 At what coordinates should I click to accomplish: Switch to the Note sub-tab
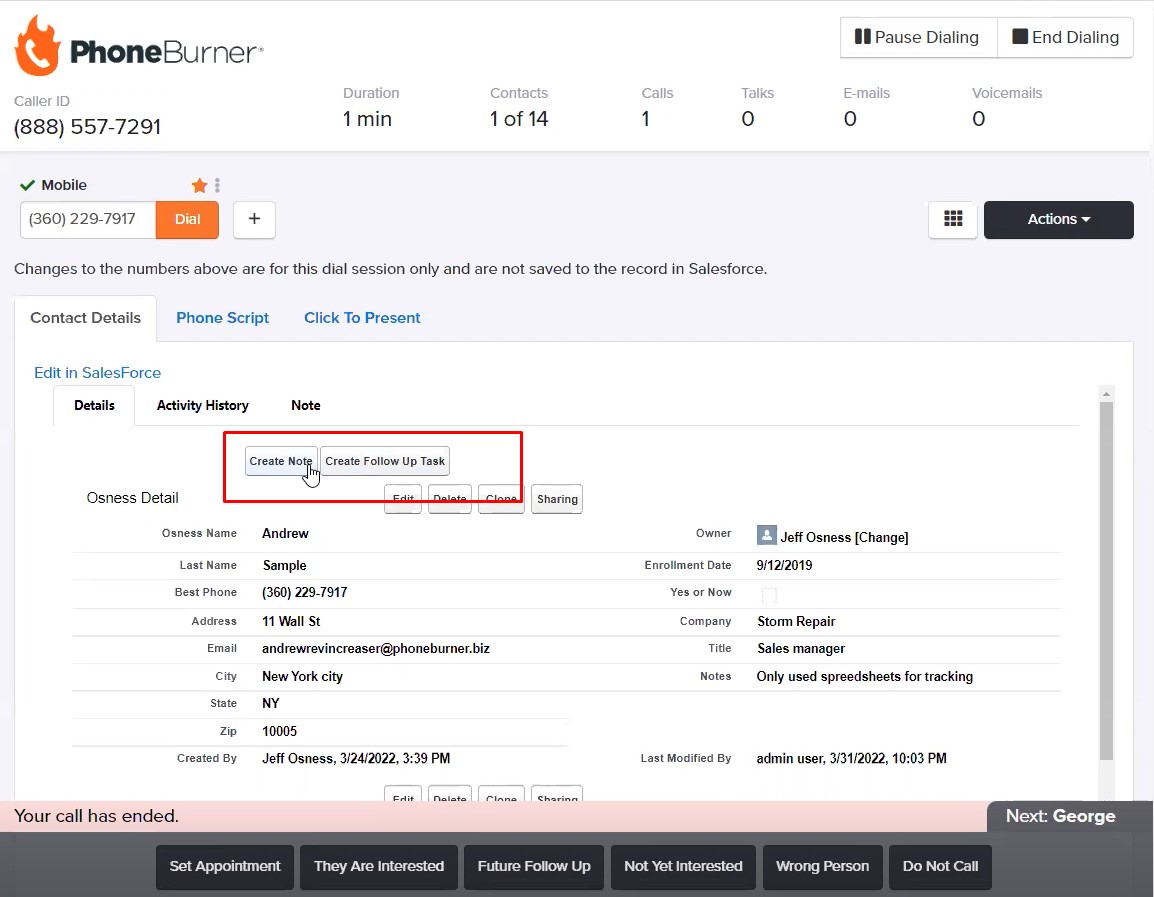click(305, 405)
